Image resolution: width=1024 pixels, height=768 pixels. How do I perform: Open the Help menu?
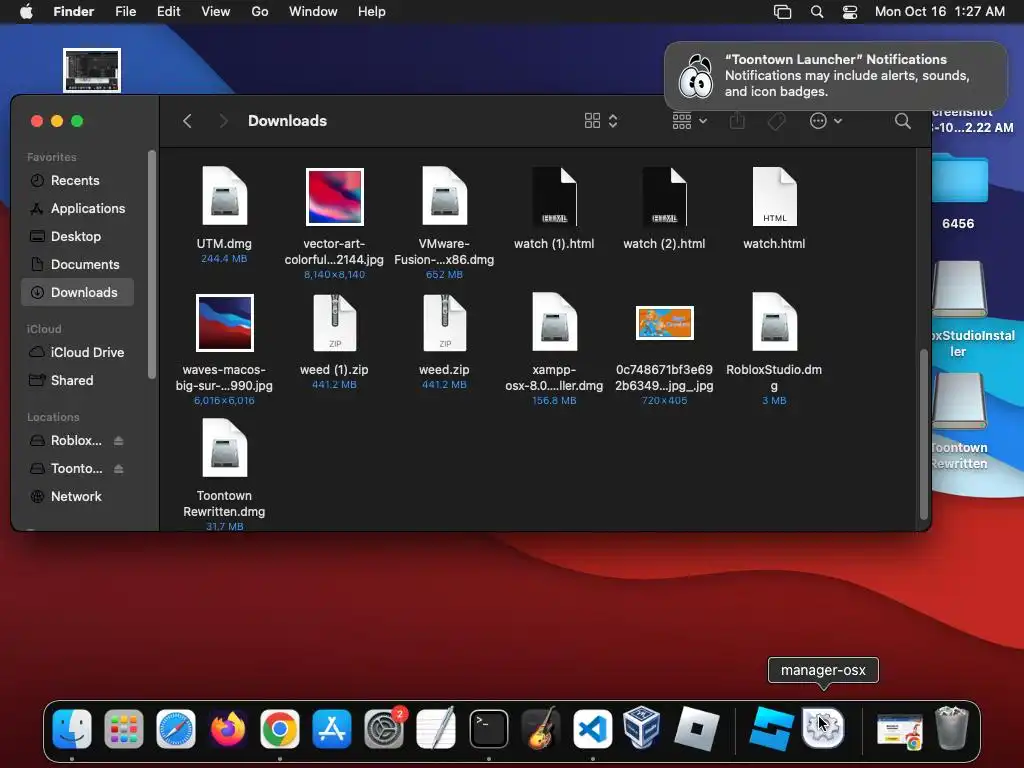[372, 12]
